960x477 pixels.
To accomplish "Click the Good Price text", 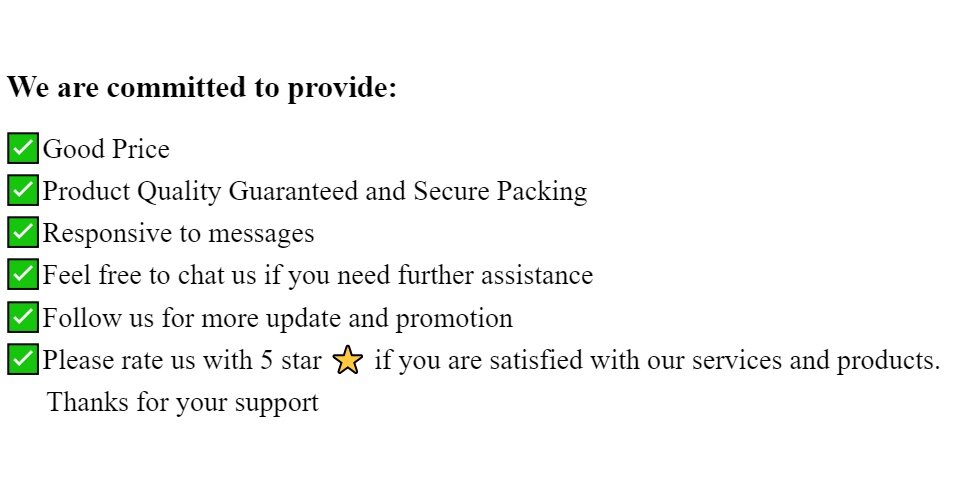I will point(106,149).
